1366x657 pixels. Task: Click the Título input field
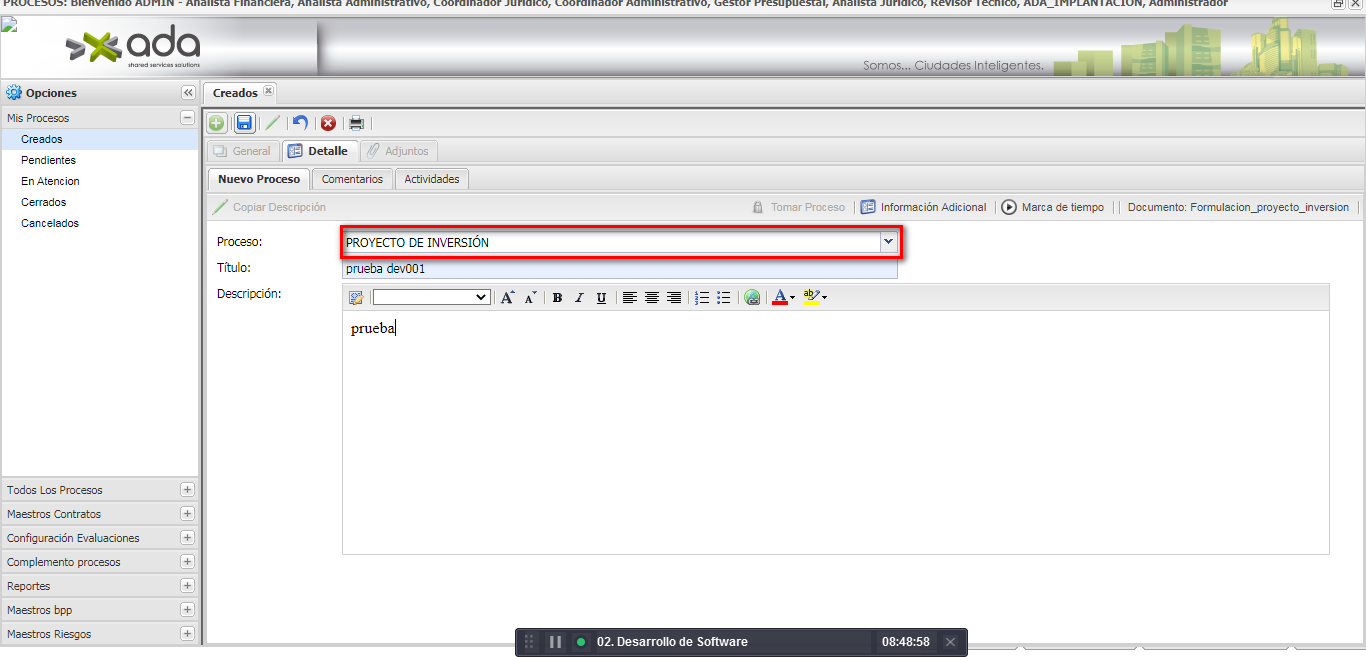click(x=619, y=268)
